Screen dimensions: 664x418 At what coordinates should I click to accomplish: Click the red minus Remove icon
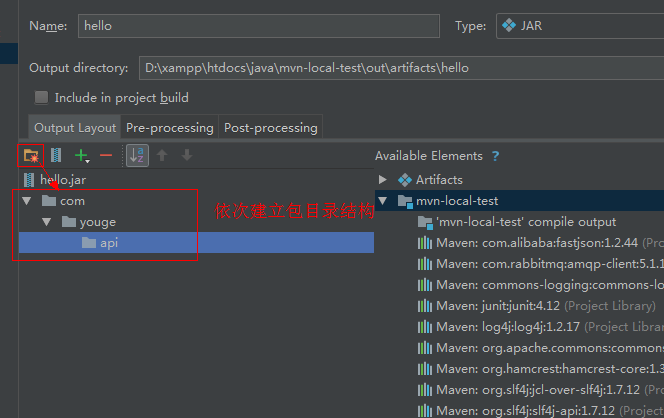click(x=106, y=155)
